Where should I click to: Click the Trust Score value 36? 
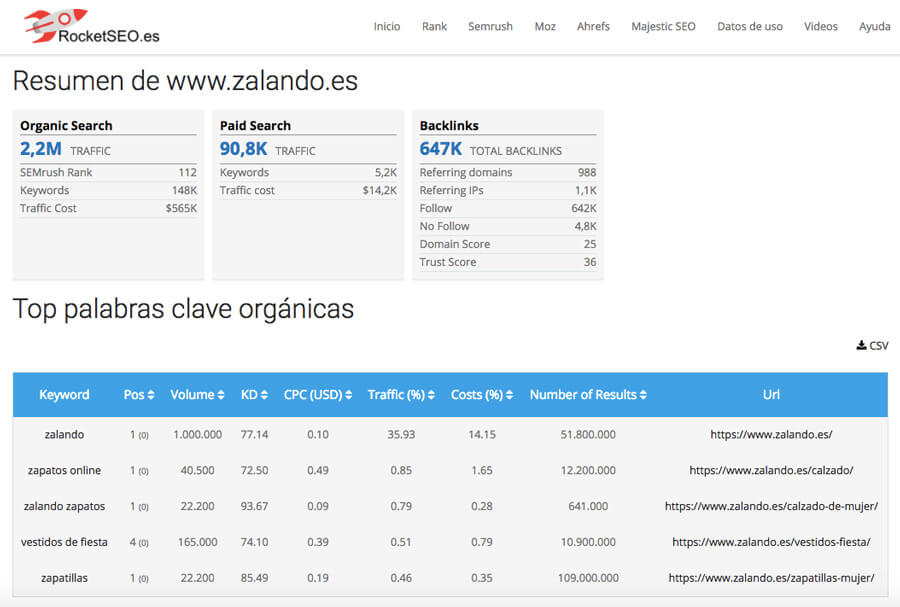(590, 262)
